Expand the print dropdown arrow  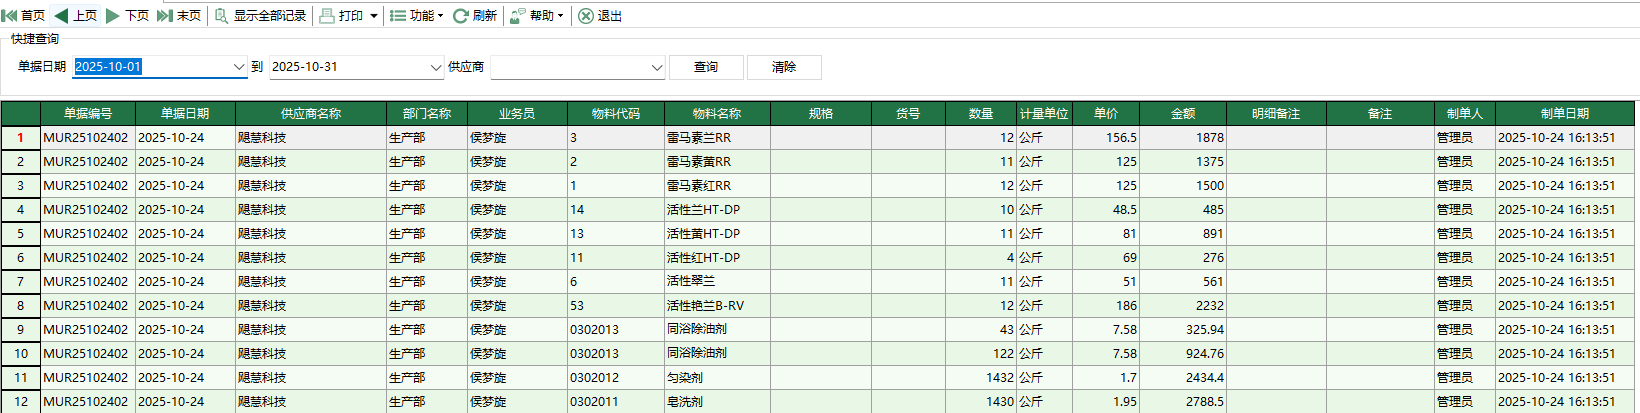pos(374,16)
